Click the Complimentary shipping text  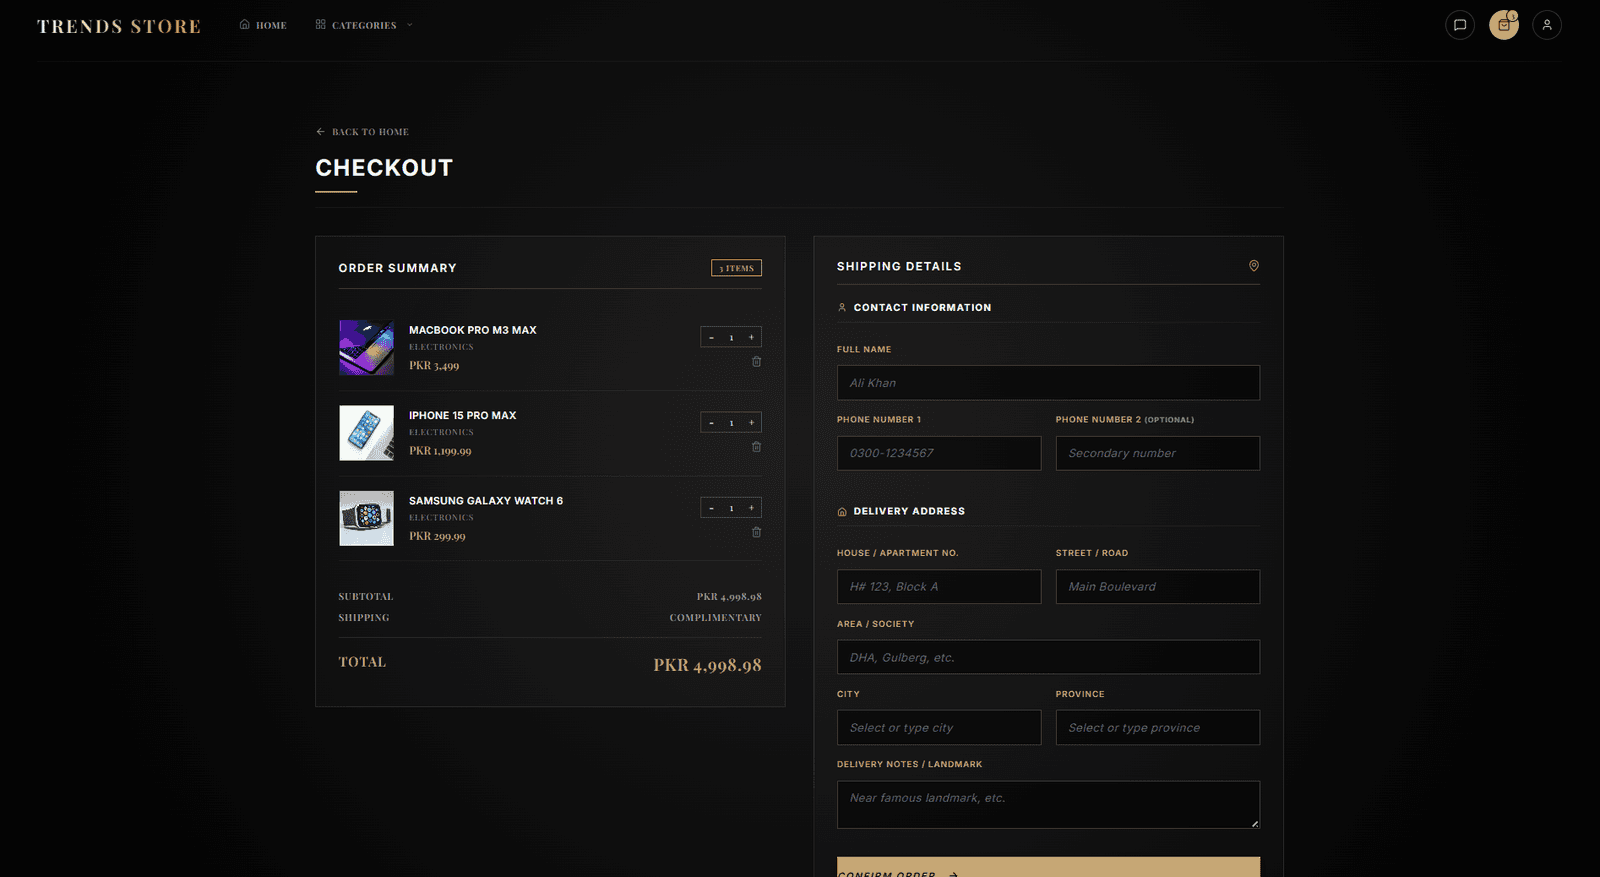pyautogui.click(x=715, y=618)
